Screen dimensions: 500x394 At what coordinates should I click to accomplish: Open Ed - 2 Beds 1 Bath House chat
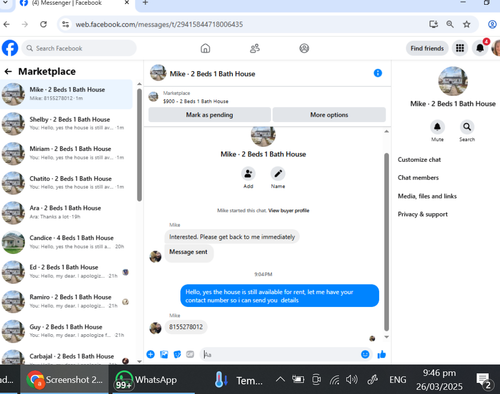pos(67,272)
